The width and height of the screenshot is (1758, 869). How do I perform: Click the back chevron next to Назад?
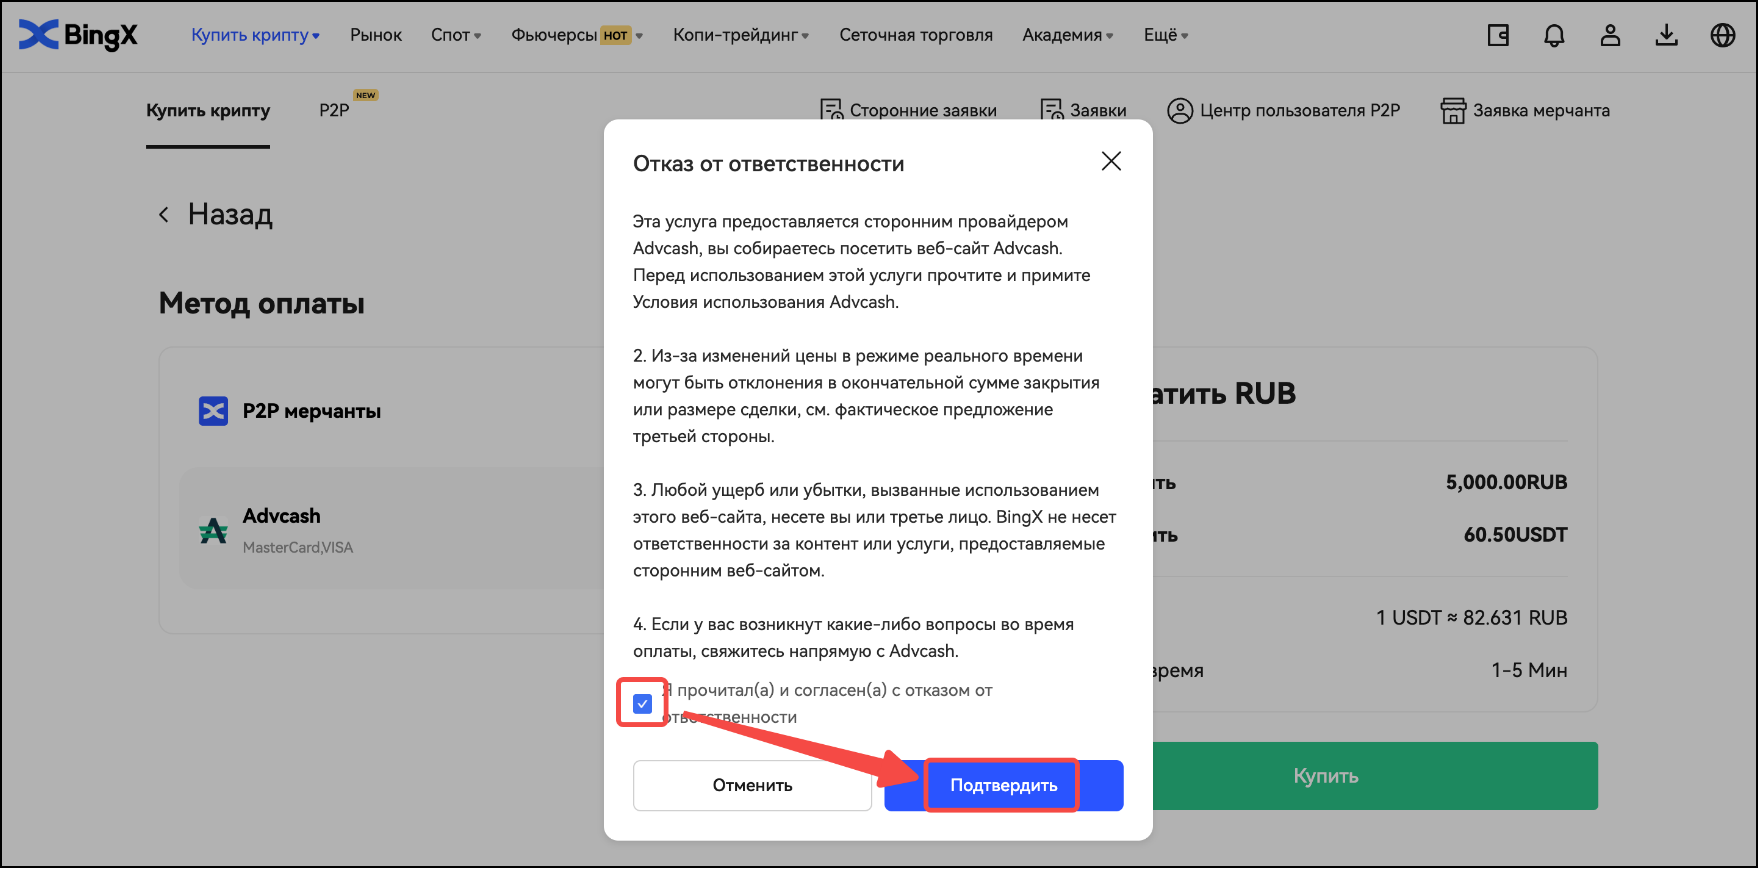(x=164, y=214)
